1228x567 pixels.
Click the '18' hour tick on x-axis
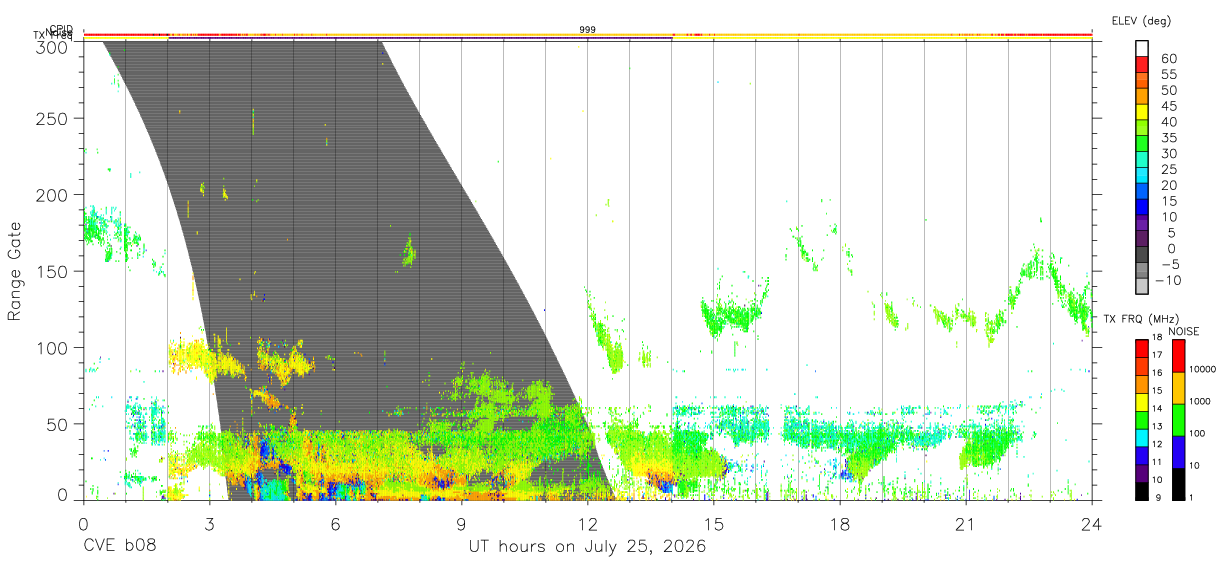[x=840, y=524]
